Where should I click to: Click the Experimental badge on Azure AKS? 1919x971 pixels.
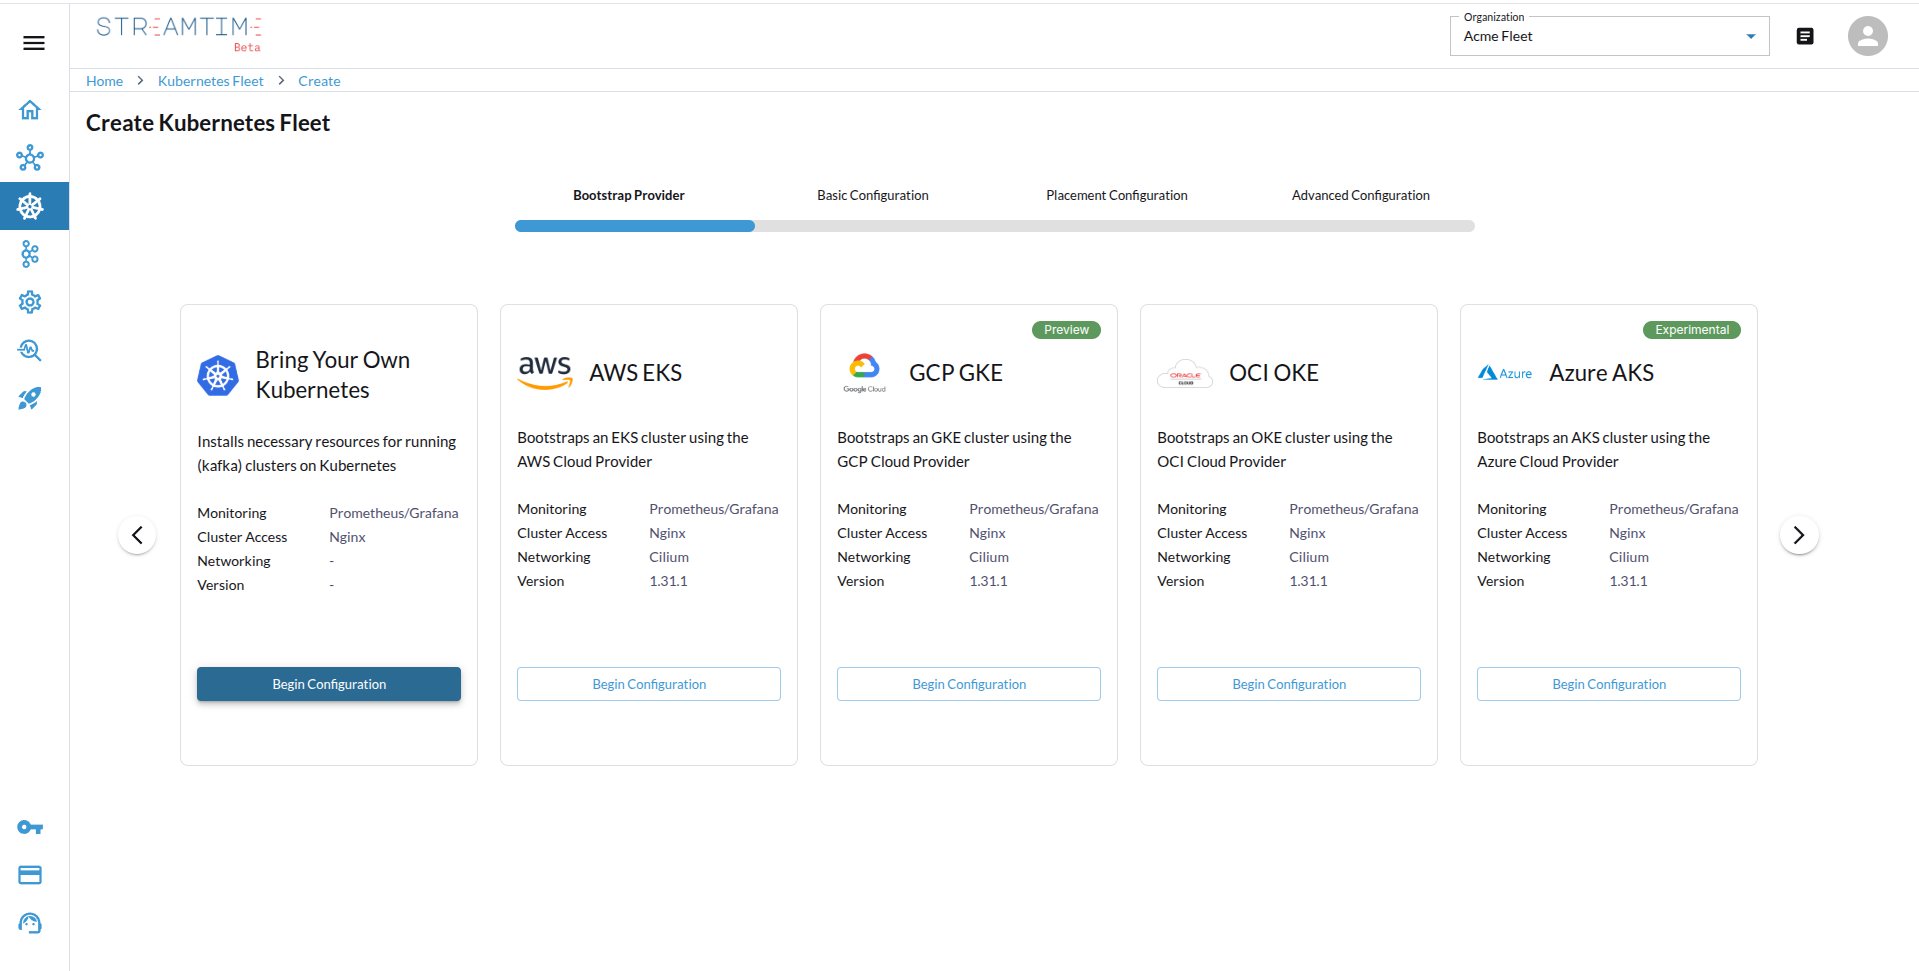tap(1692, 330)
